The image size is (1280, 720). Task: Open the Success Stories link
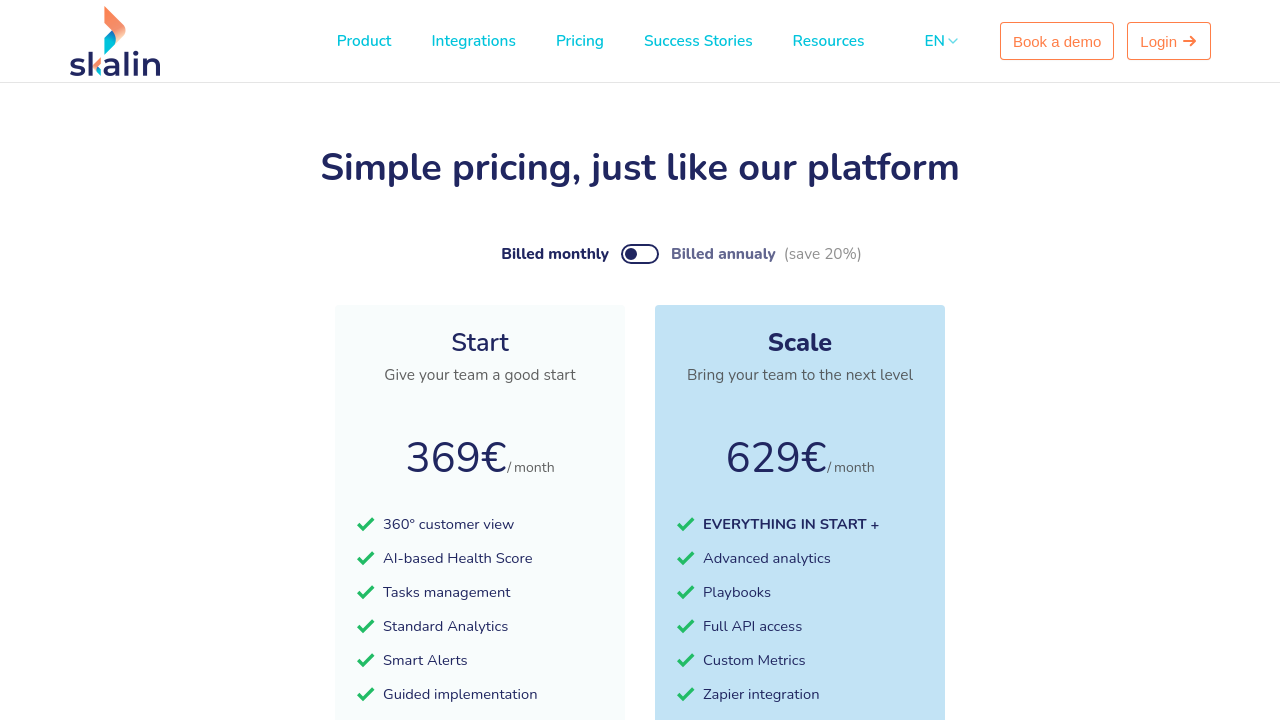click(x=698, y=41)
